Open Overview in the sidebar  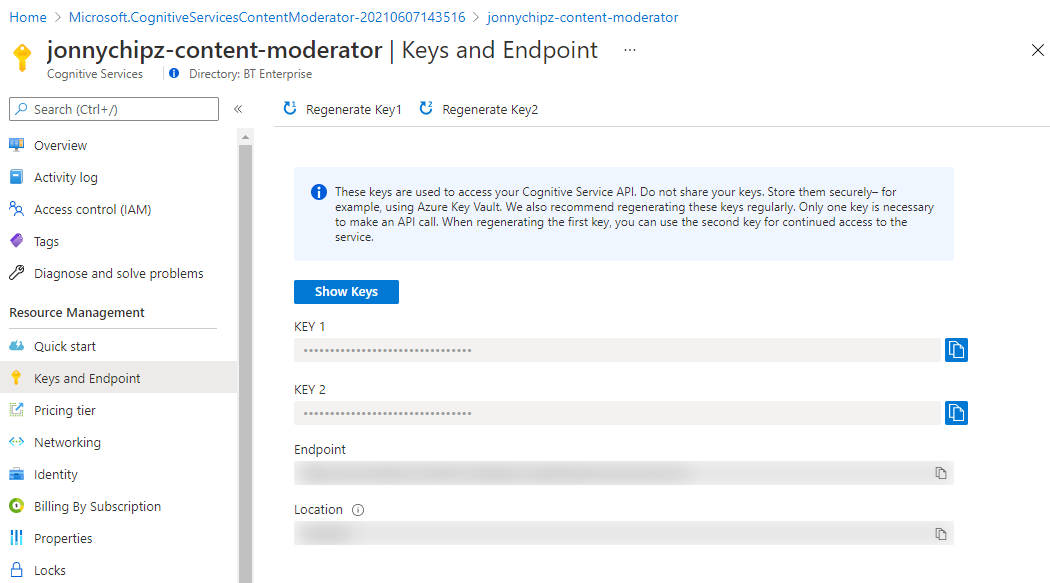coord(60,146)
